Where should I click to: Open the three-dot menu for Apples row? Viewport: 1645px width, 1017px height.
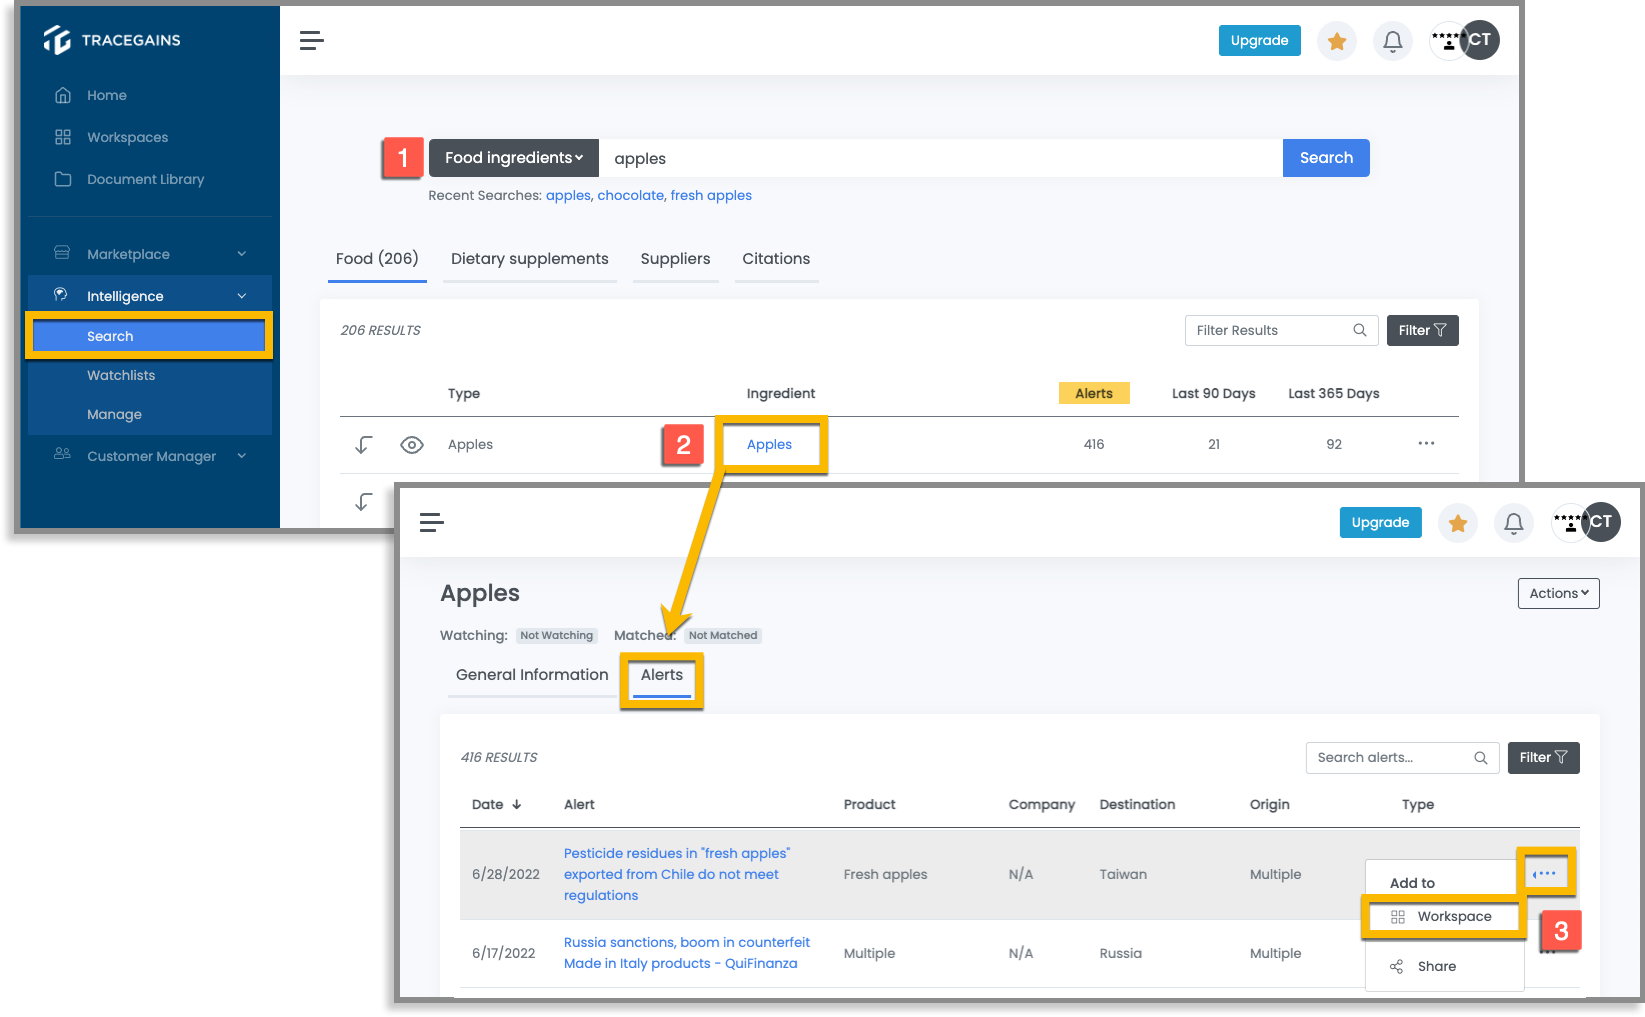click(1426, 443)
